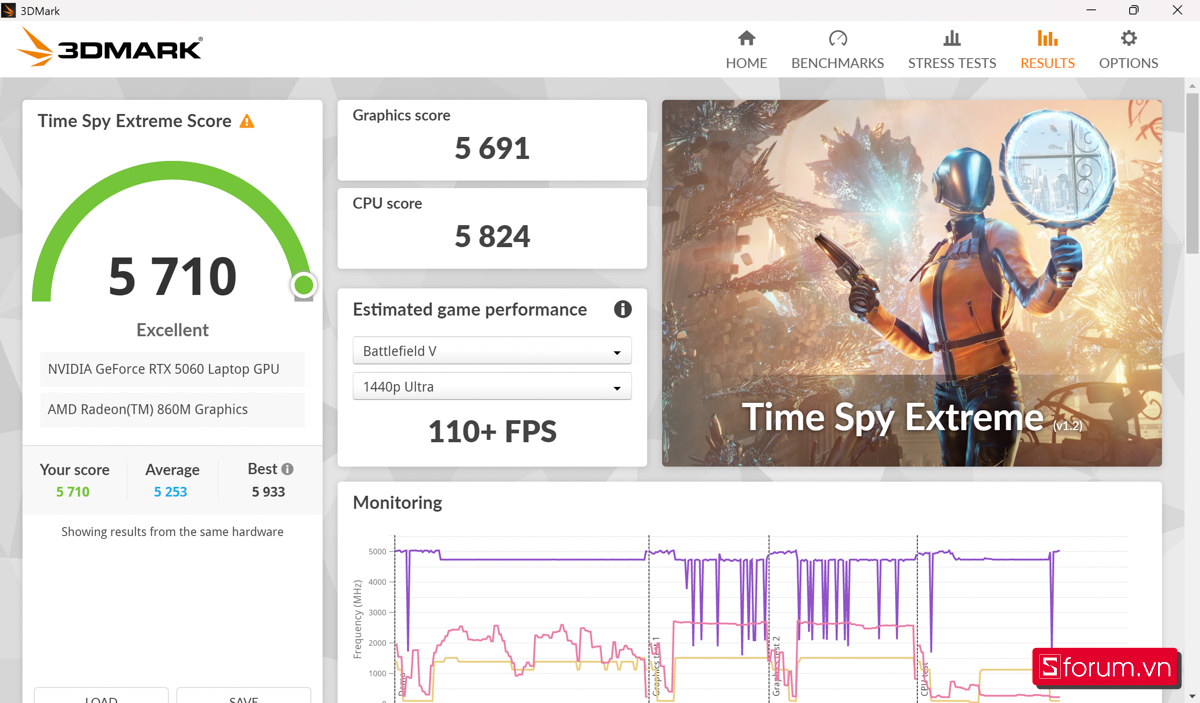The height and width of the screenshot is (703, 1200).
Task: Click the Average score 5 253
Action: point(171,492)
